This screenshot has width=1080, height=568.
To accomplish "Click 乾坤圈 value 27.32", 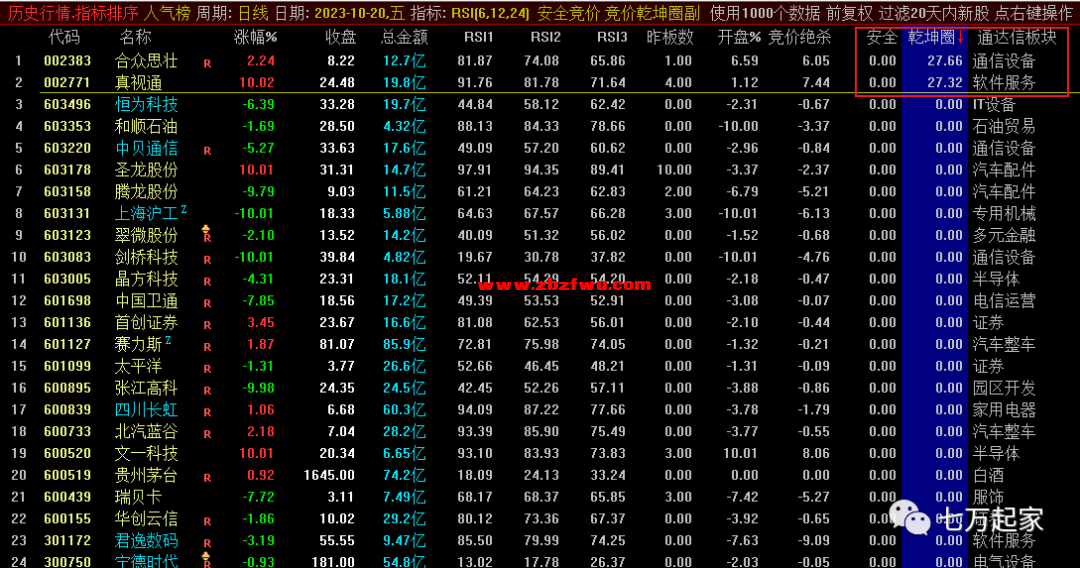I will pyautogui.click(x=944, y=83).
